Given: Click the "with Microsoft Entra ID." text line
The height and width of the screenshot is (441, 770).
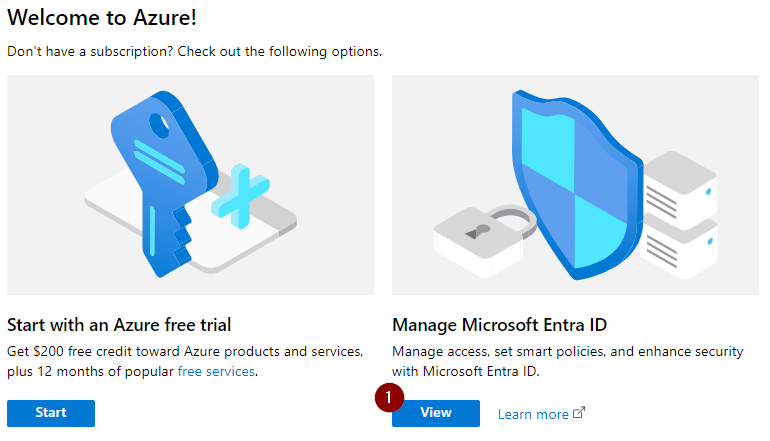Looking at the screenshot, I should (x=465, y=371).
